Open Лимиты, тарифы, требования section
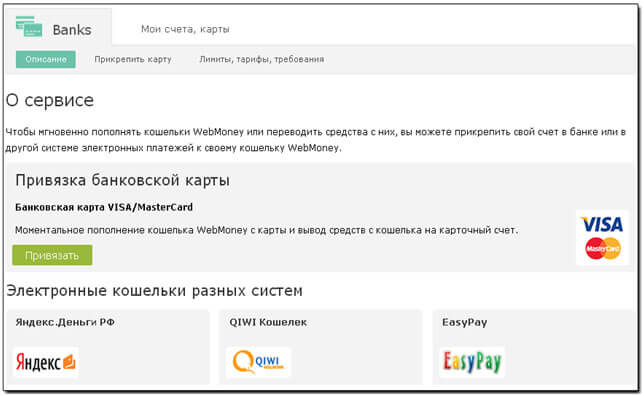 pos(262,59)
